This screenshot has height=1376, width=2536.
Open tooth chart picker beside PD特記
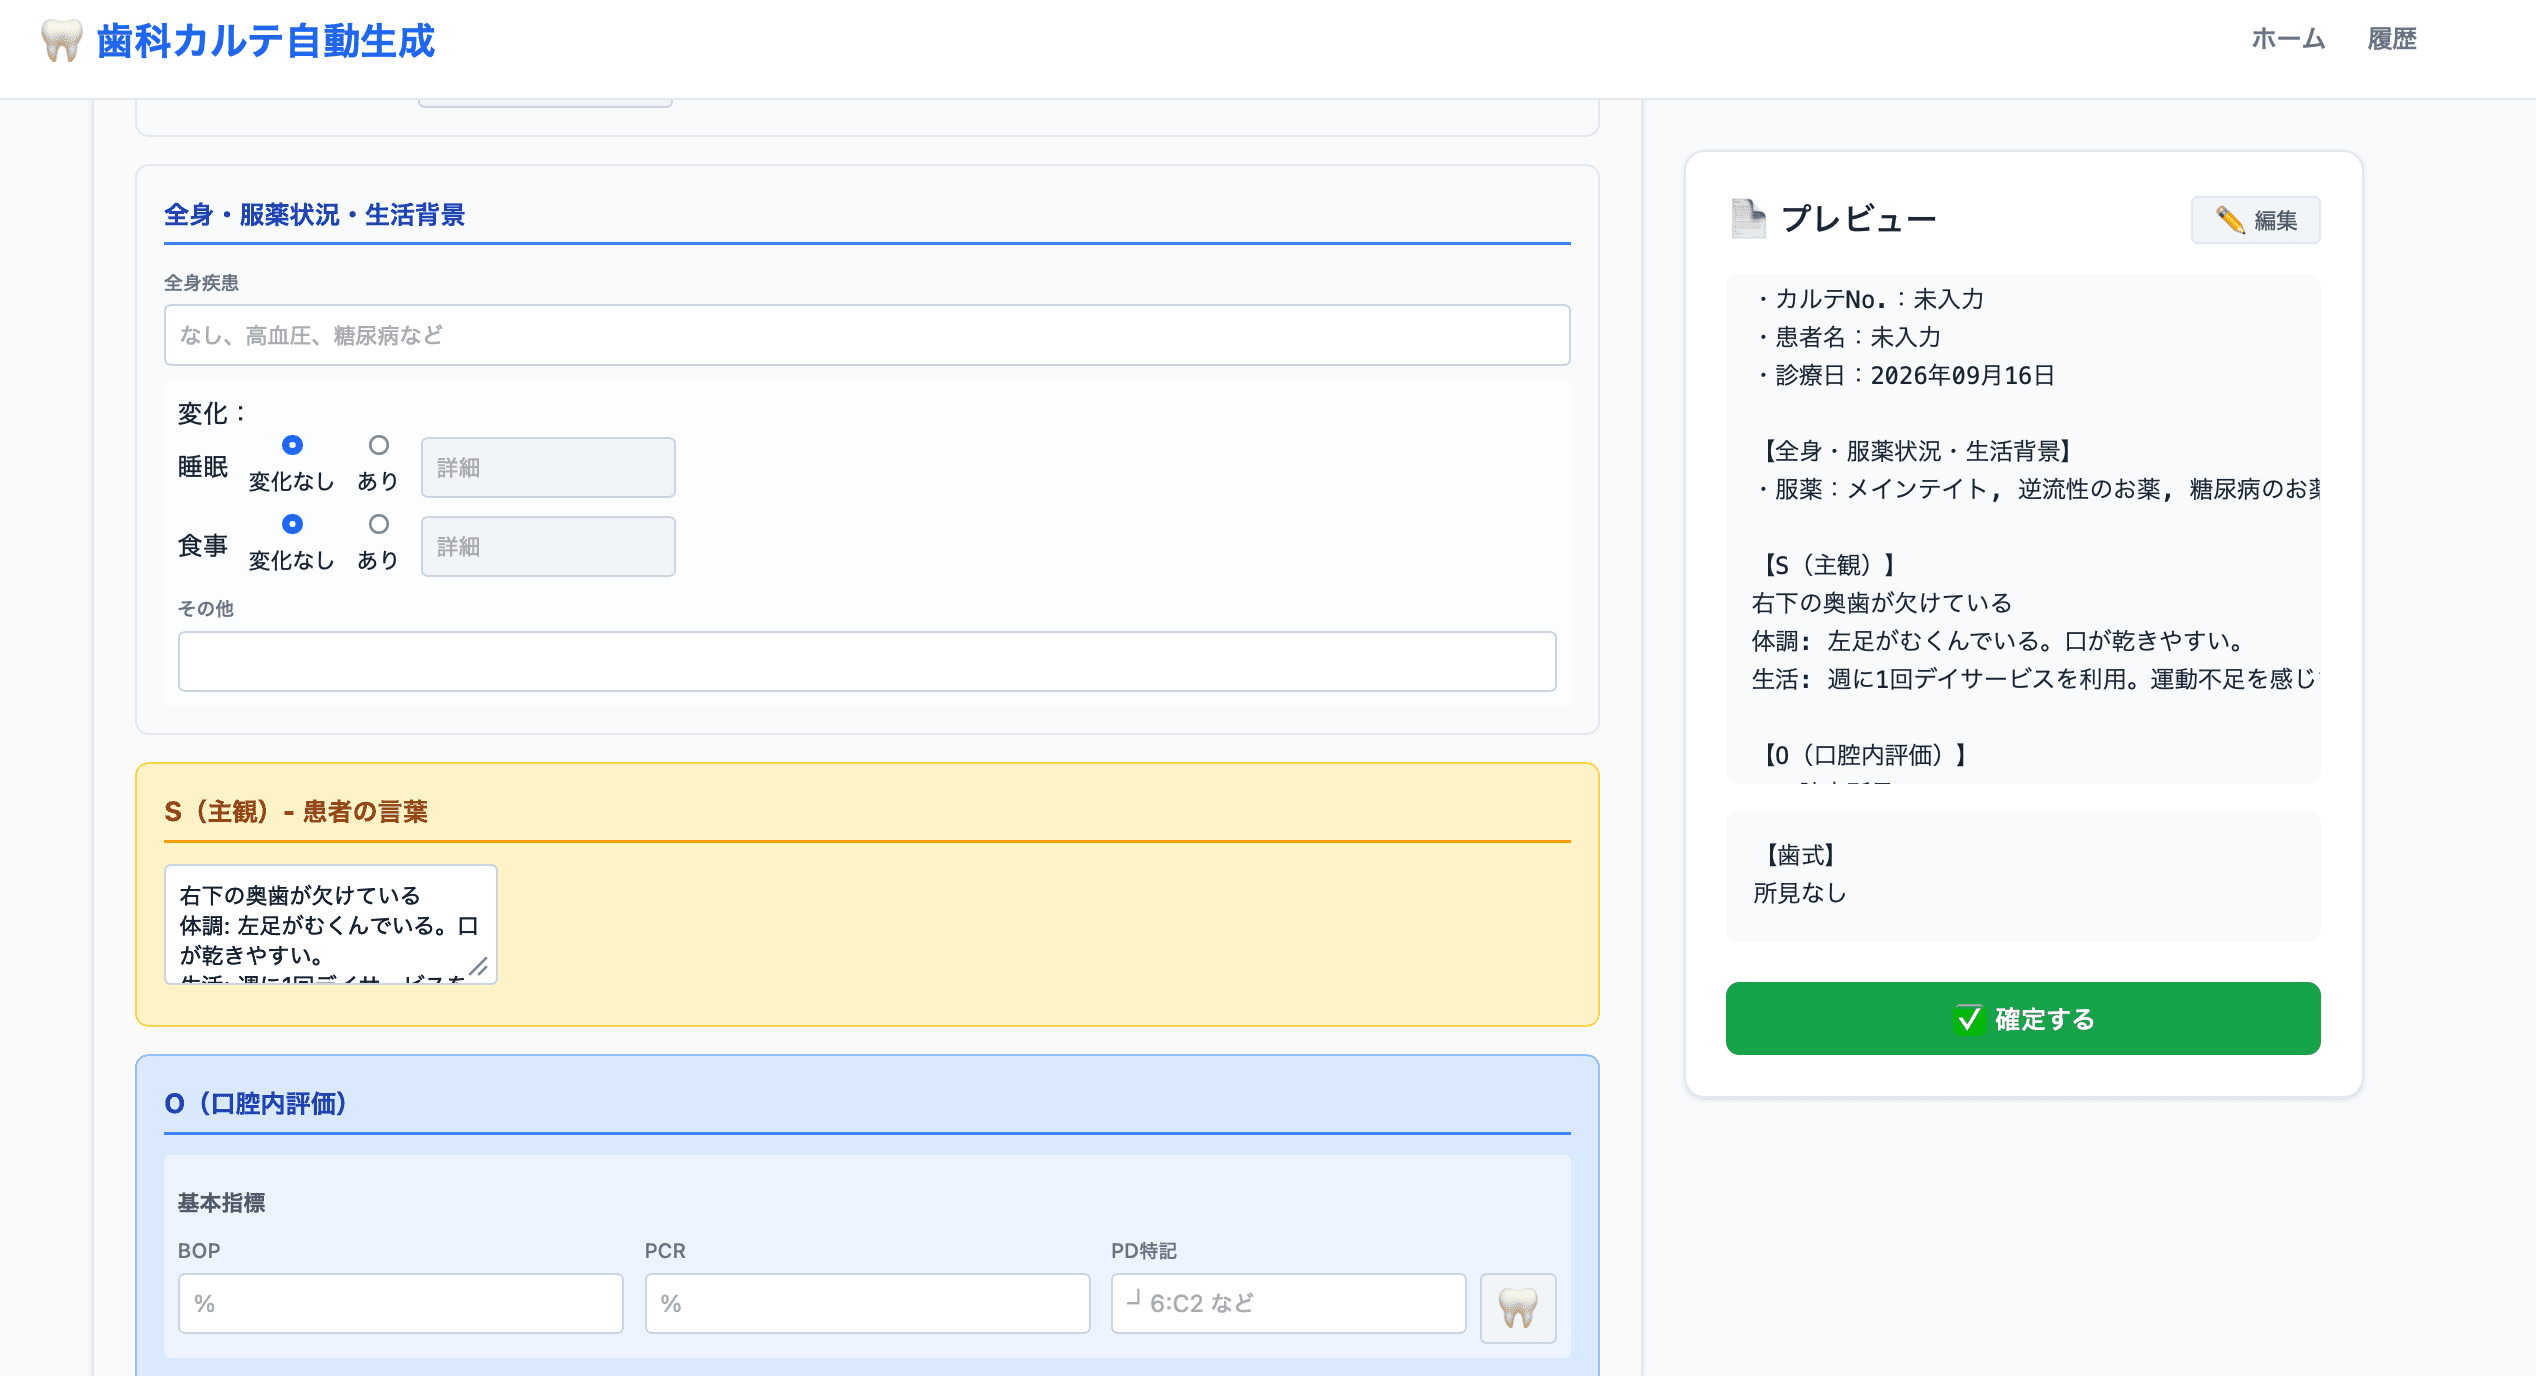coord(1518,1307)
